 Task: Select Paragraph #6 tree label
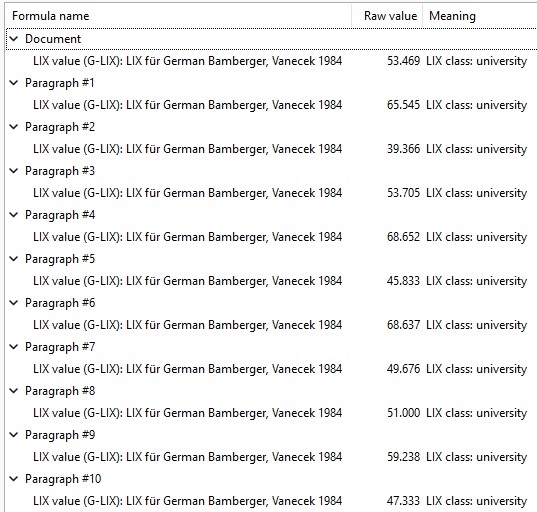tap(60, 303)
